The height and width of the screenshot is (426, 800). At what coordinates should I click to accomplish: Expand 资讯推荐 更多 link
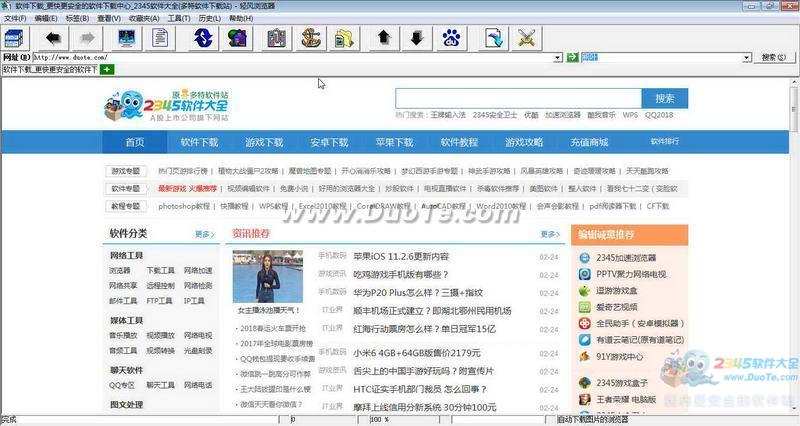(550, 234)
